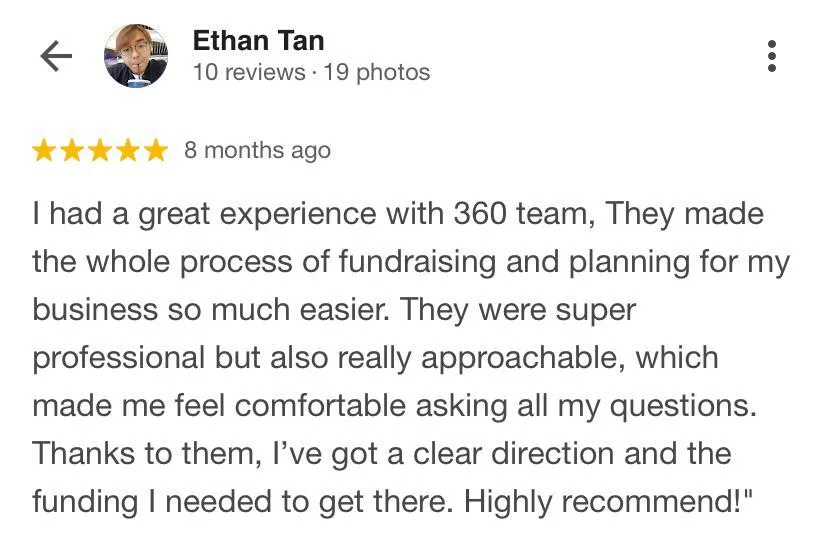Click 'made me feel comfortable' text

tap(219, 406)
